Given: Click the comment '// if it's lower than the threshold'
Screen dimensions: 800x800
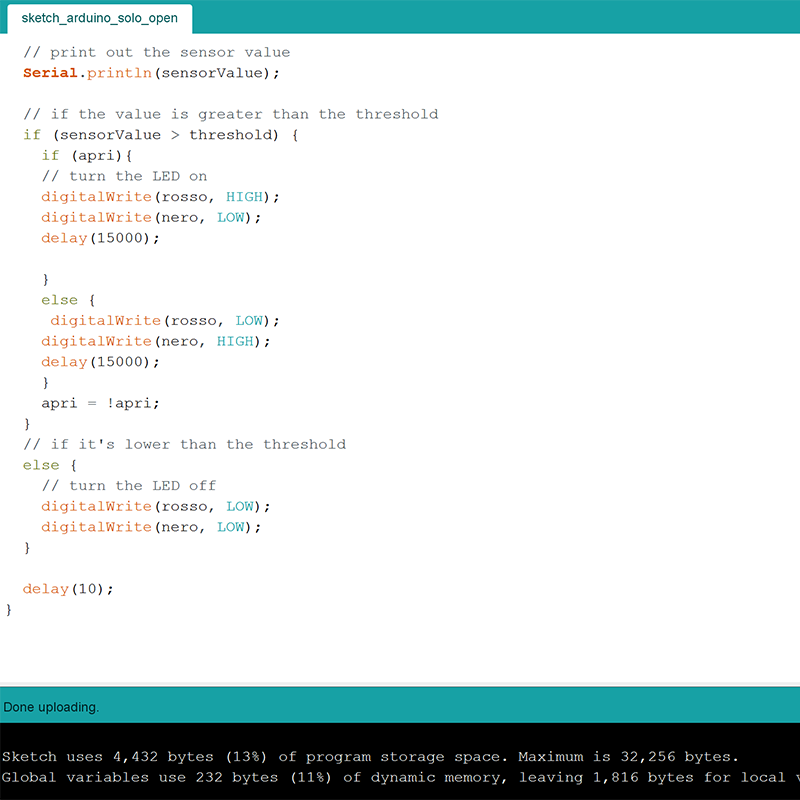Looking at the screenshot, I should pyautogui.click(x=184, y=444).
